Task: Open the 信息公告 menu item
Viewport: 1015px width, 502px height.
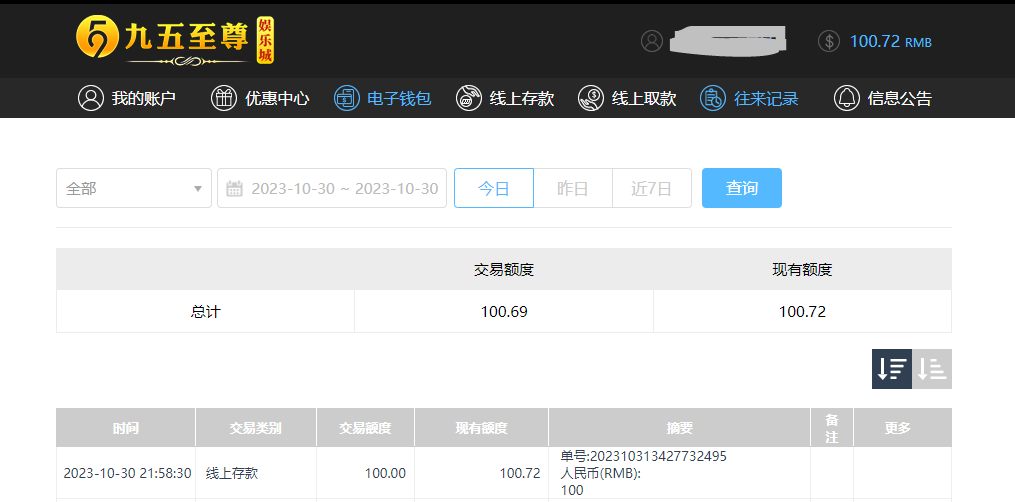Action: [x=883, y=98]
